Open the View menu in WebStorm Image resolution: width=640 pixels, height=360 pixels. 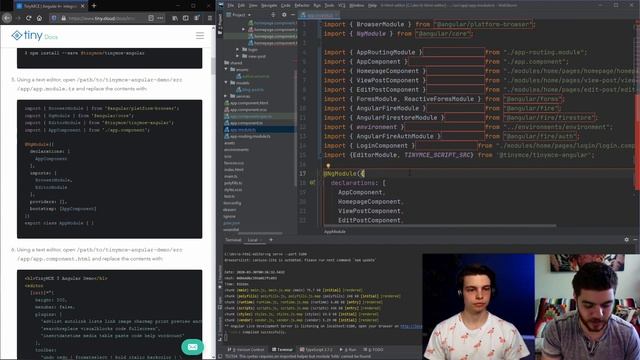click(x=253, y=5)
